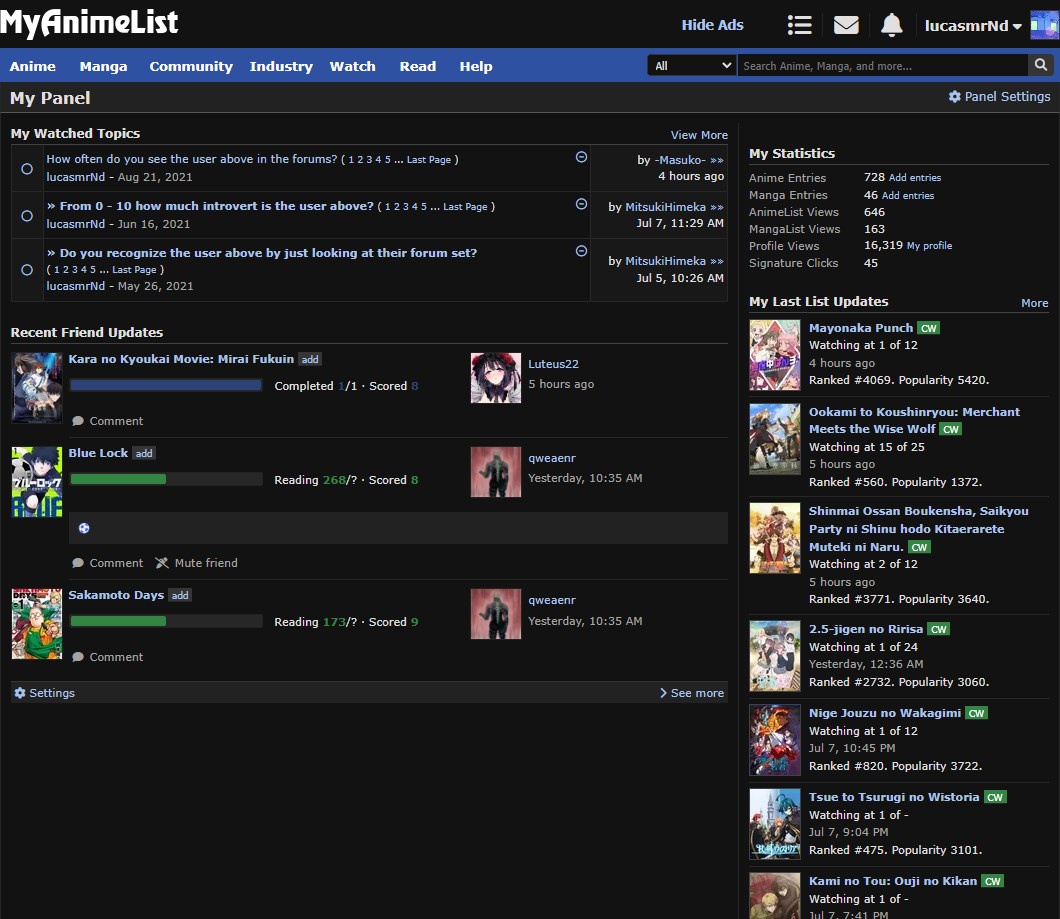1060x919 pixels.
Task: Jump to last post by -Masuko-
Action: pos(717,160)
